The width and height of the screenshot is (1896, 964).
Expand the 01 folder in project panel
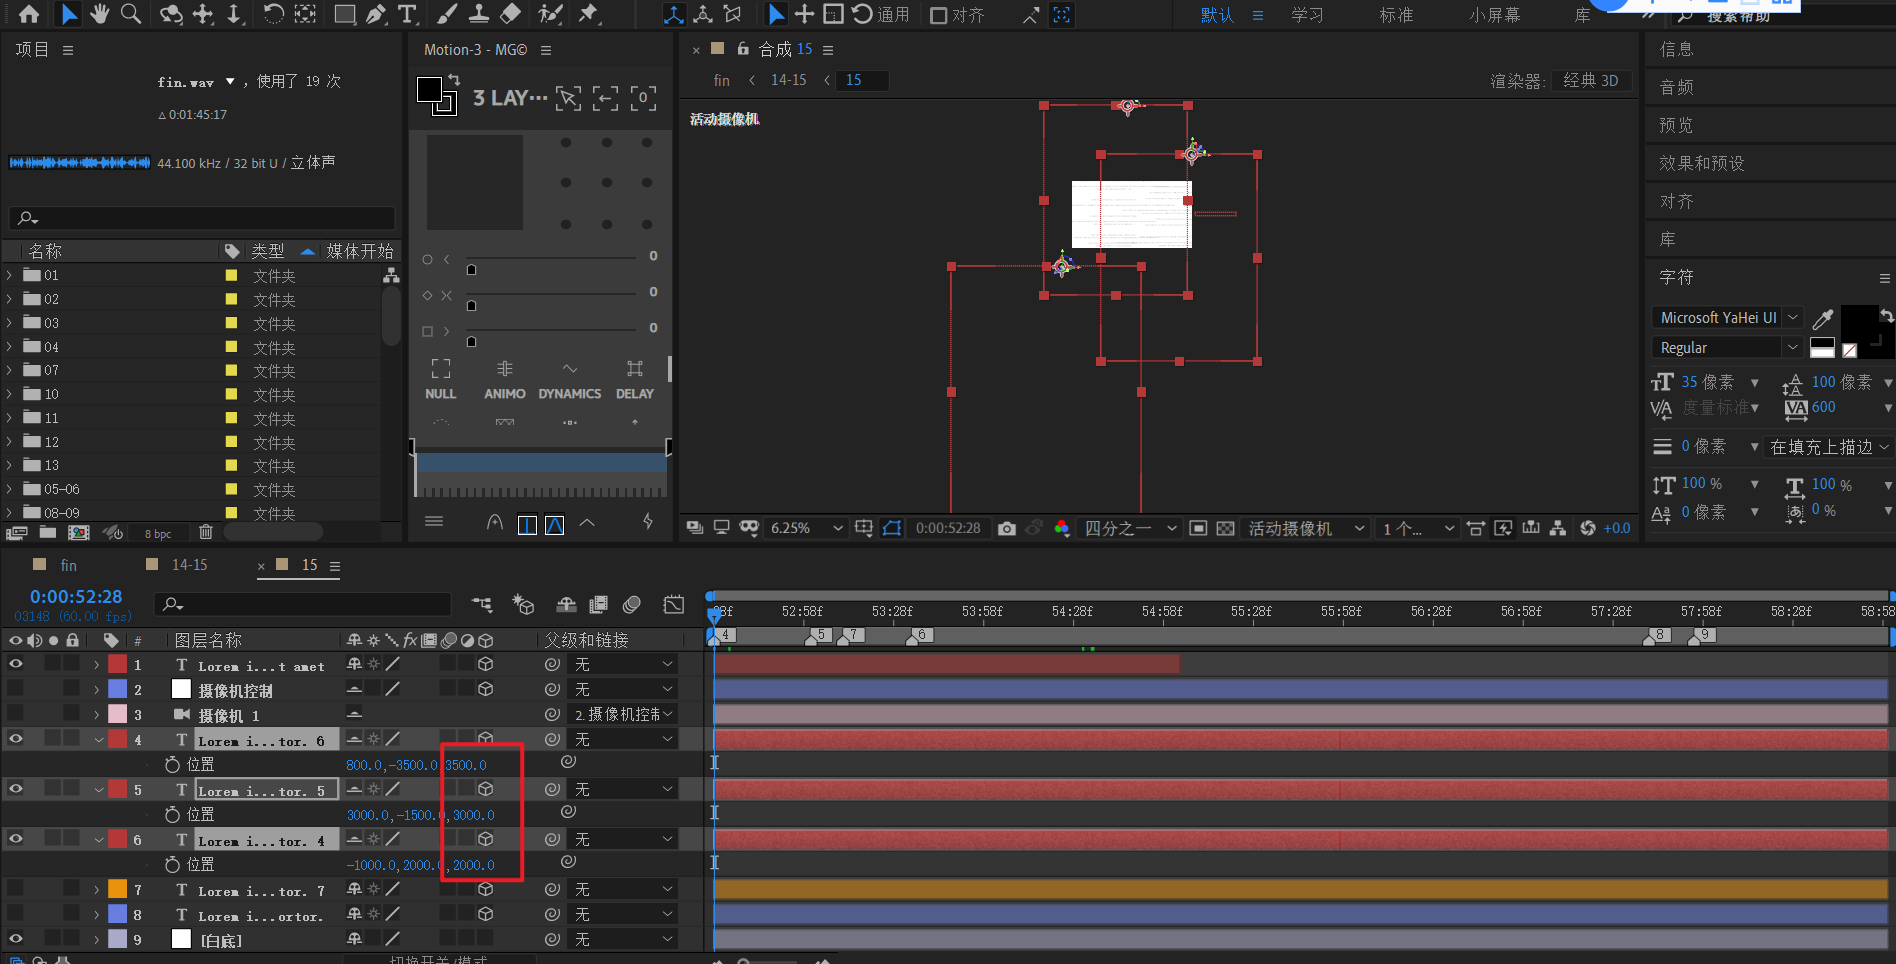(10, 275)
